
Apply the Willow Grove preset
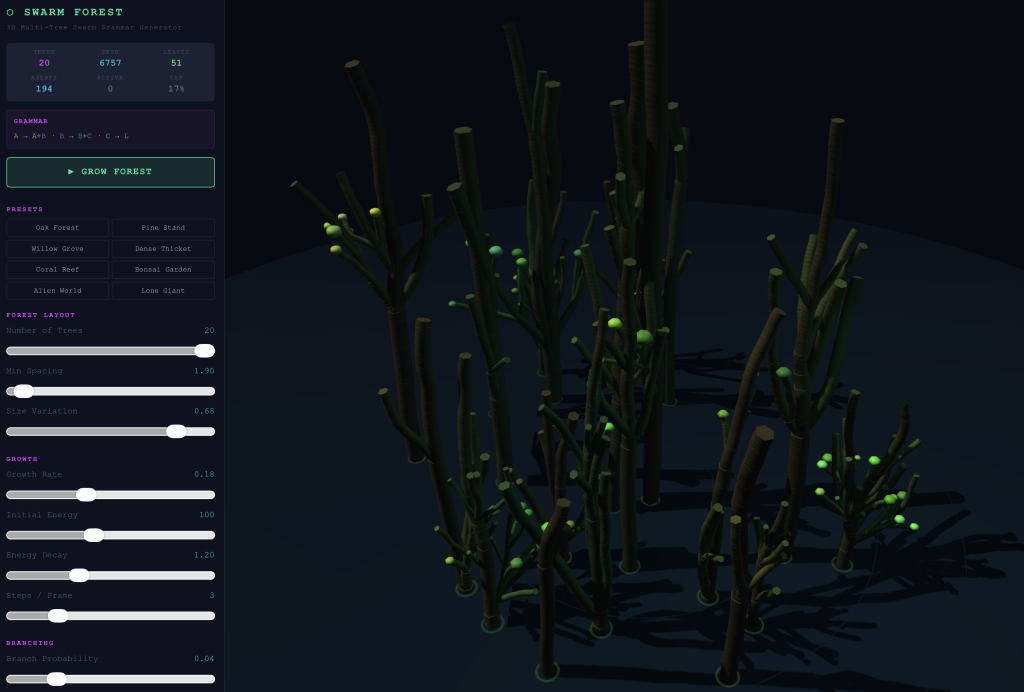[57, 249]
